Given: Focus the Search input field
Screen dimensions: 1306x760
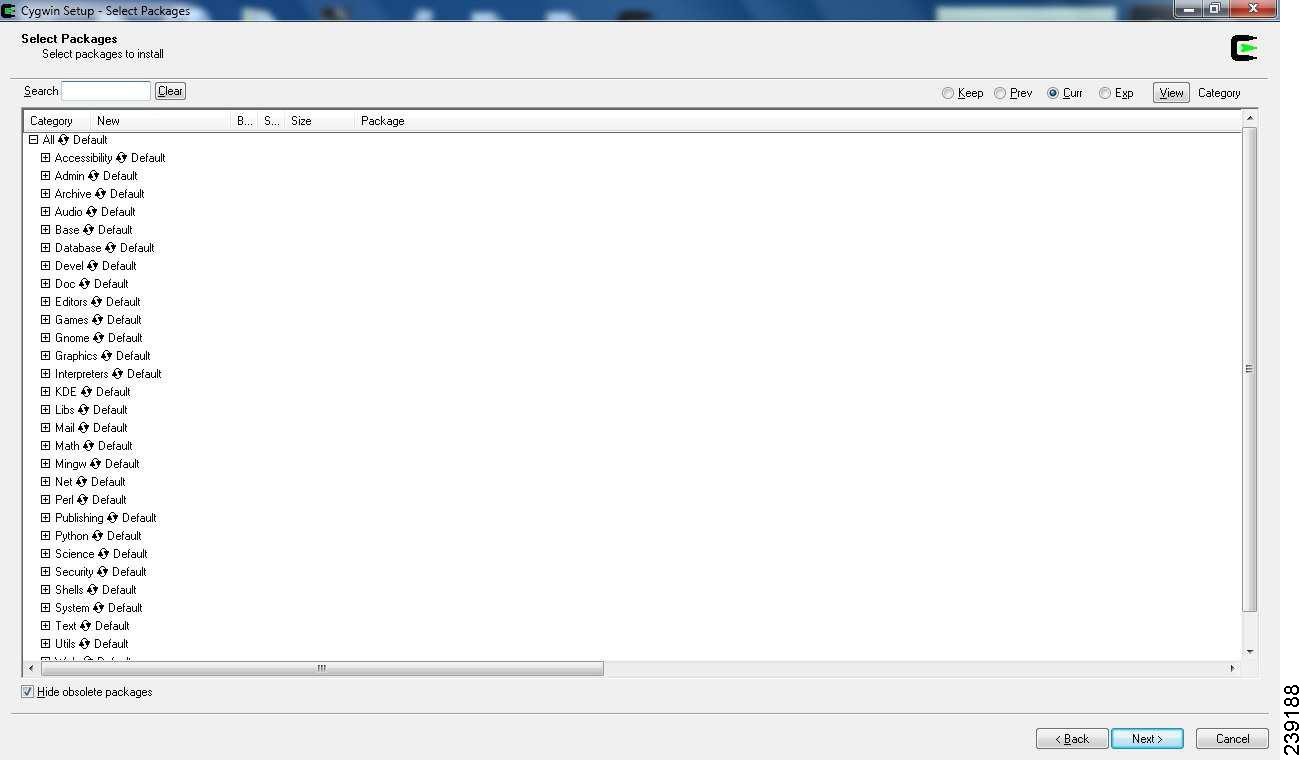Looking at the screenshot, I should click(x=106, y=91).
